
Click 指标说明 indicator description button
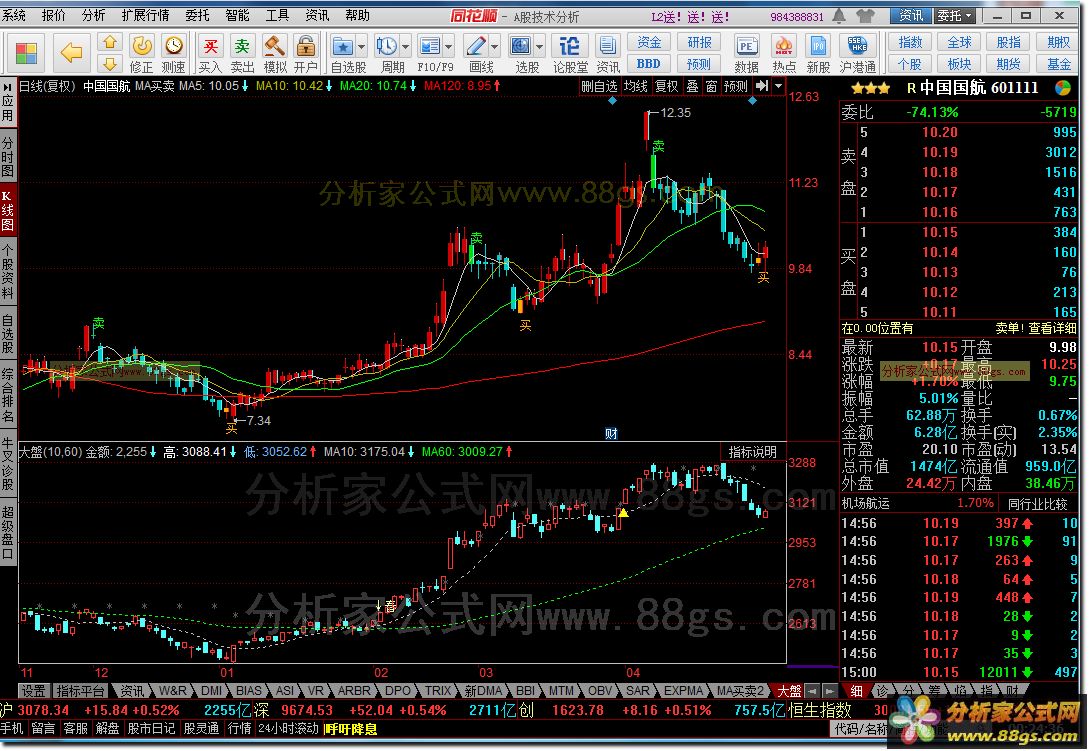click(x=752, y=452)
